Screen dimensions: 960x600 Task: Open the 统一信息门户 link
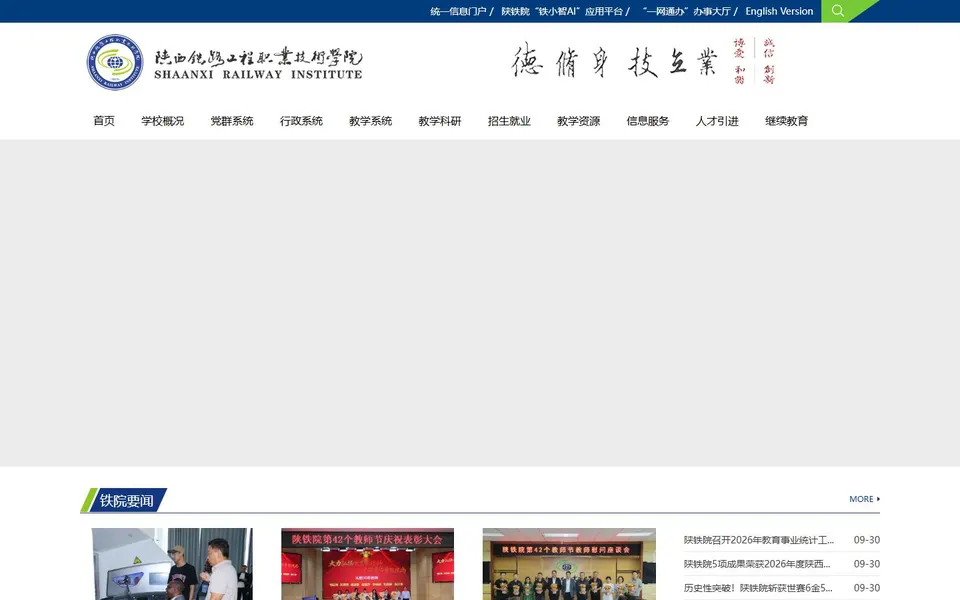click(x=458, y=11)
